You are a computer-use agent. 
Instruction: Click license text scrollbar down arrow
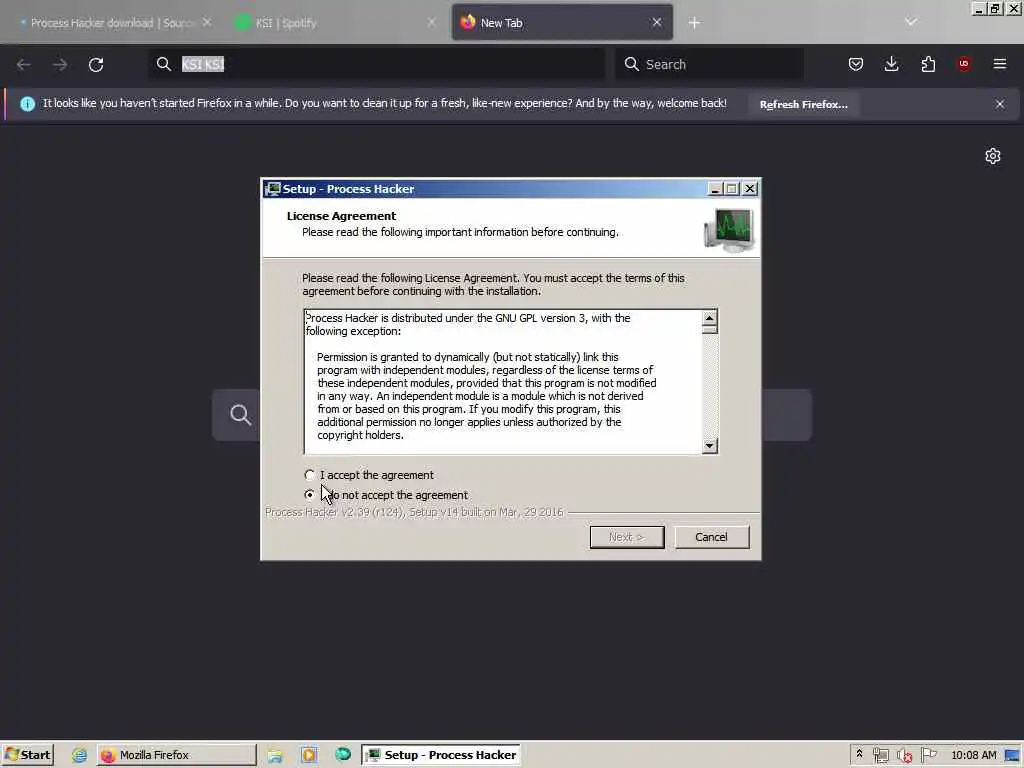709,446
